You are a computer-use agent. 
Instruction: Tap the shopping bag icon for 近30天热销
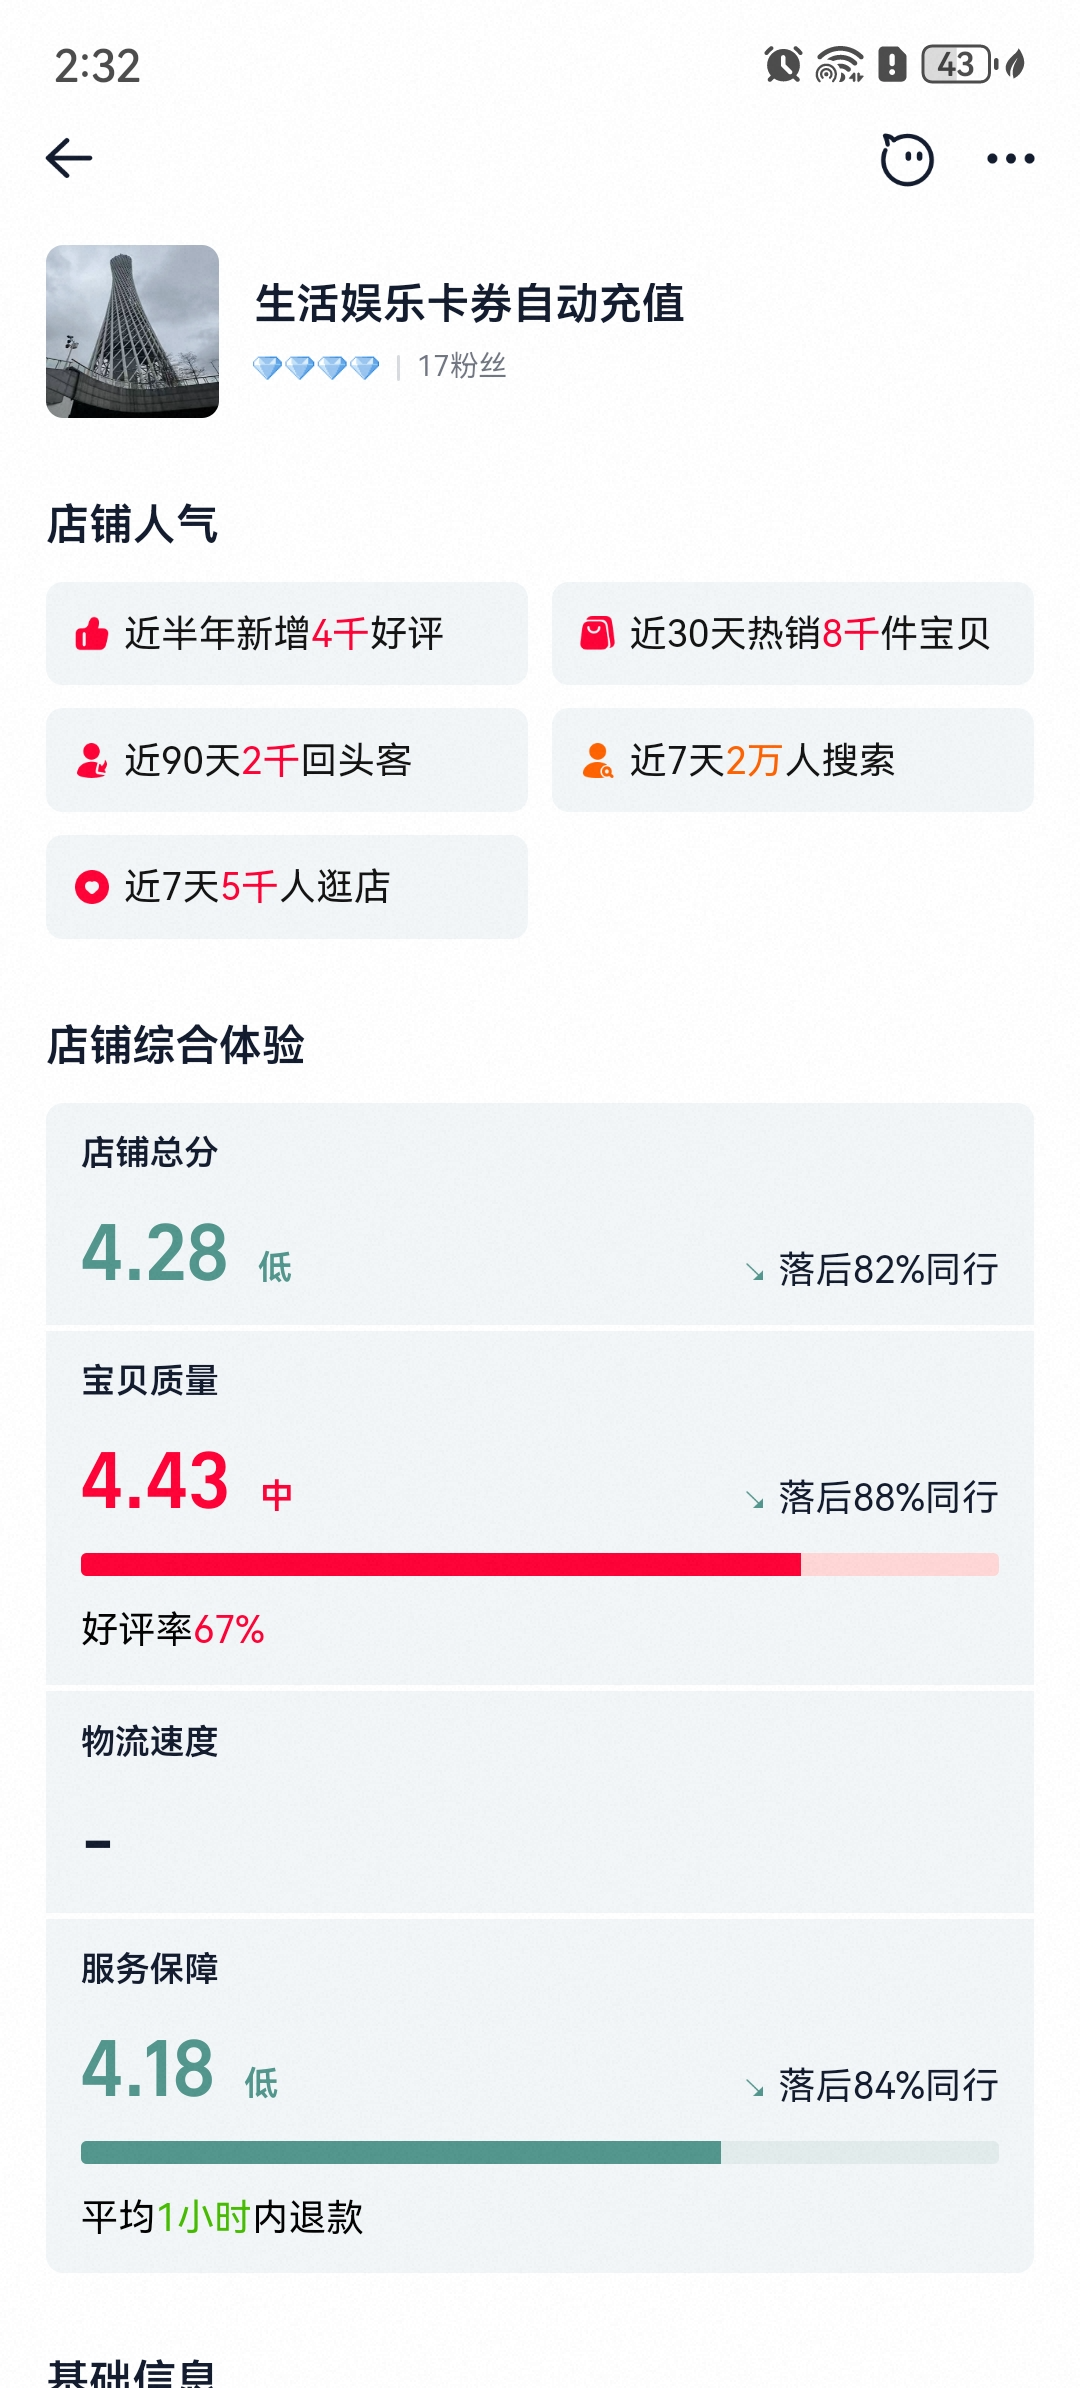point(598,633)
